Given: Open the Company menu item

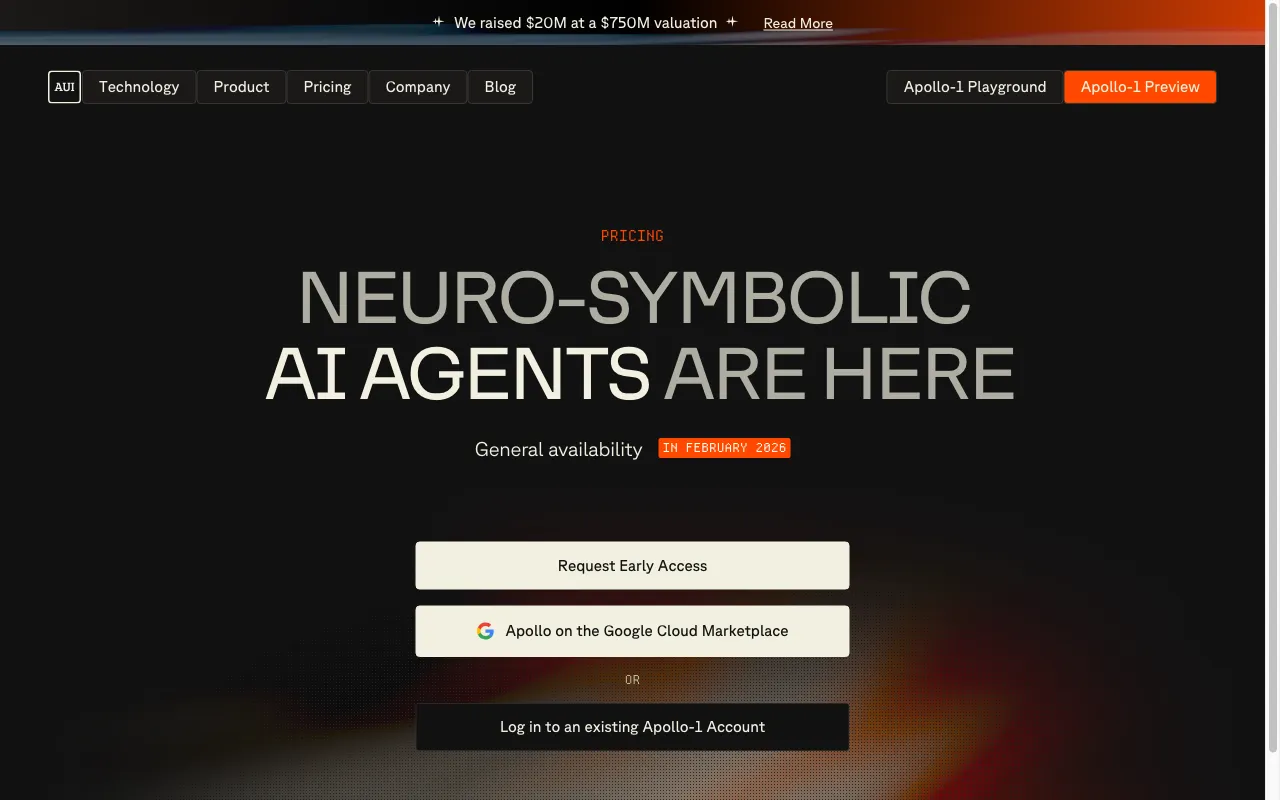Looking at the screenshot, I should (418, 87).
